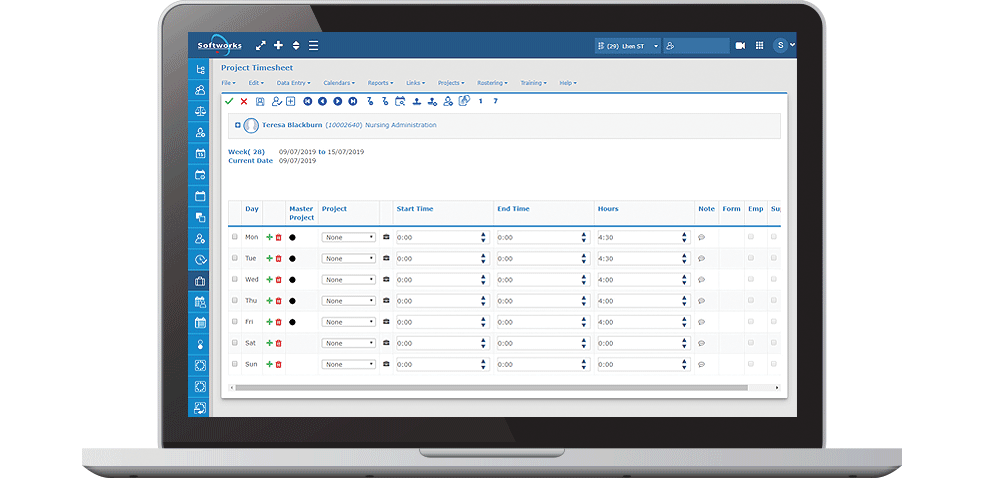Click the plus icon in top header
Viewport: 984px width, 500px height.
coord(278,45)
